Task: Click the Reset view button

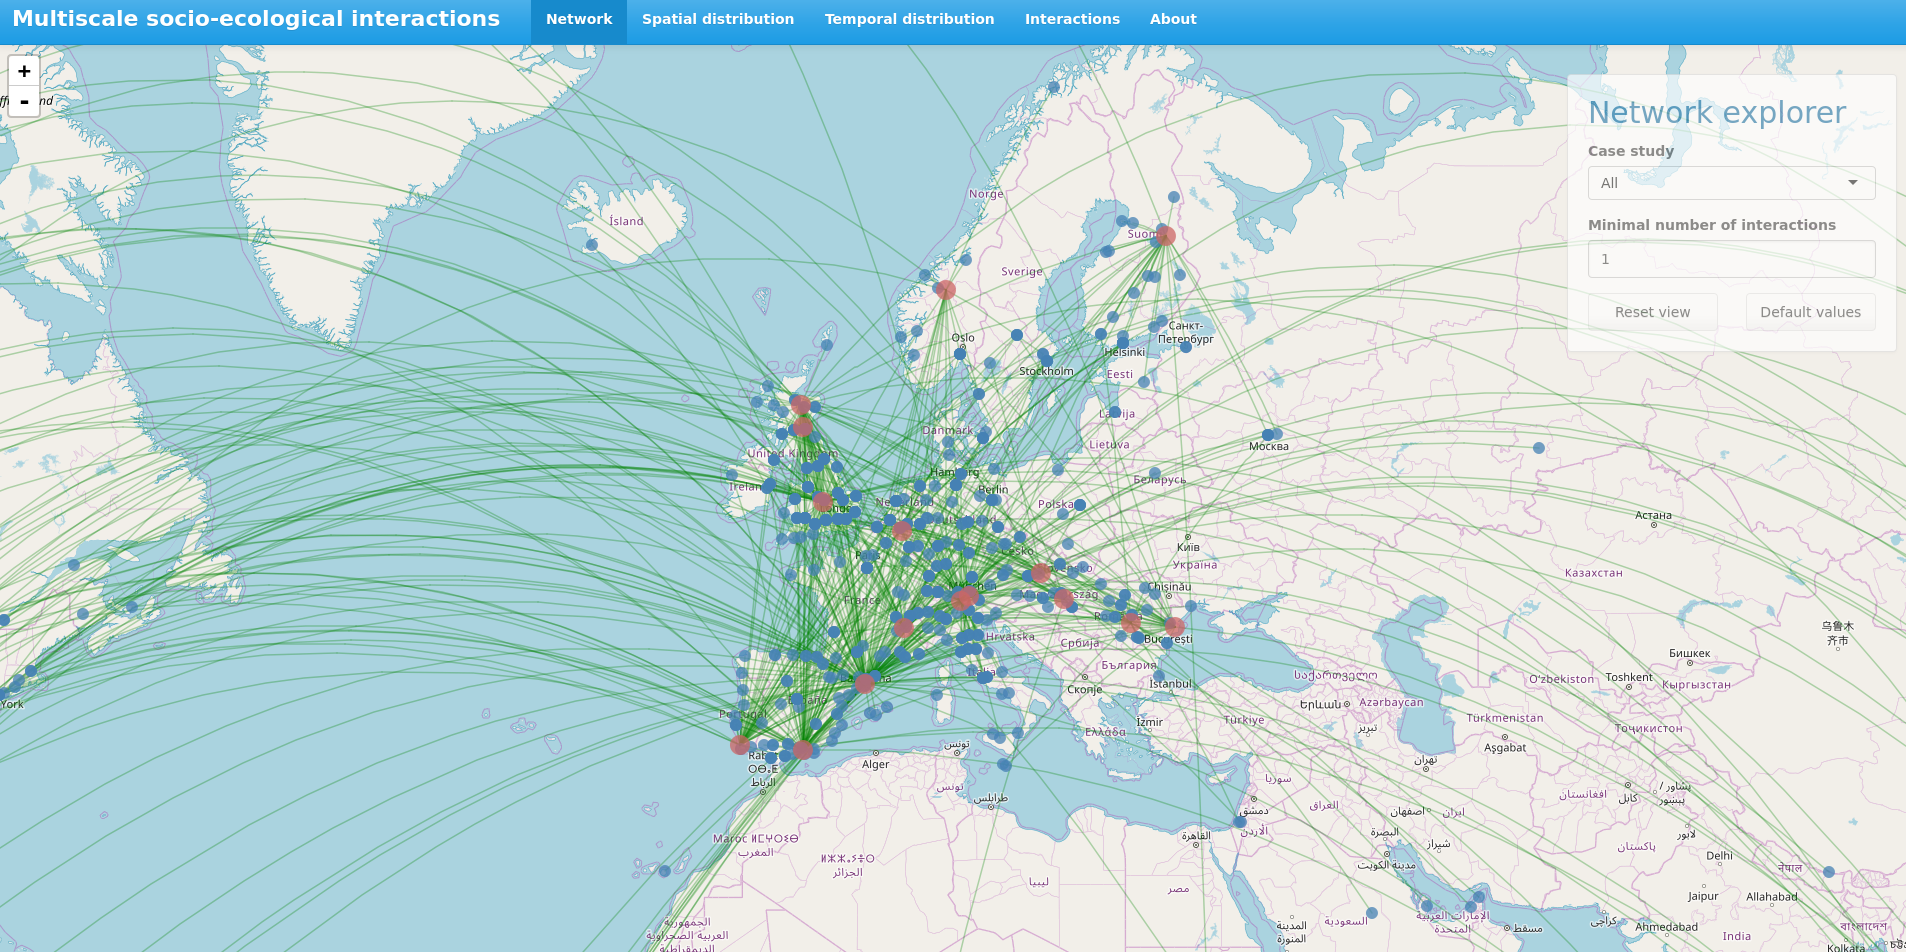Action: [x=1652, y=312]
